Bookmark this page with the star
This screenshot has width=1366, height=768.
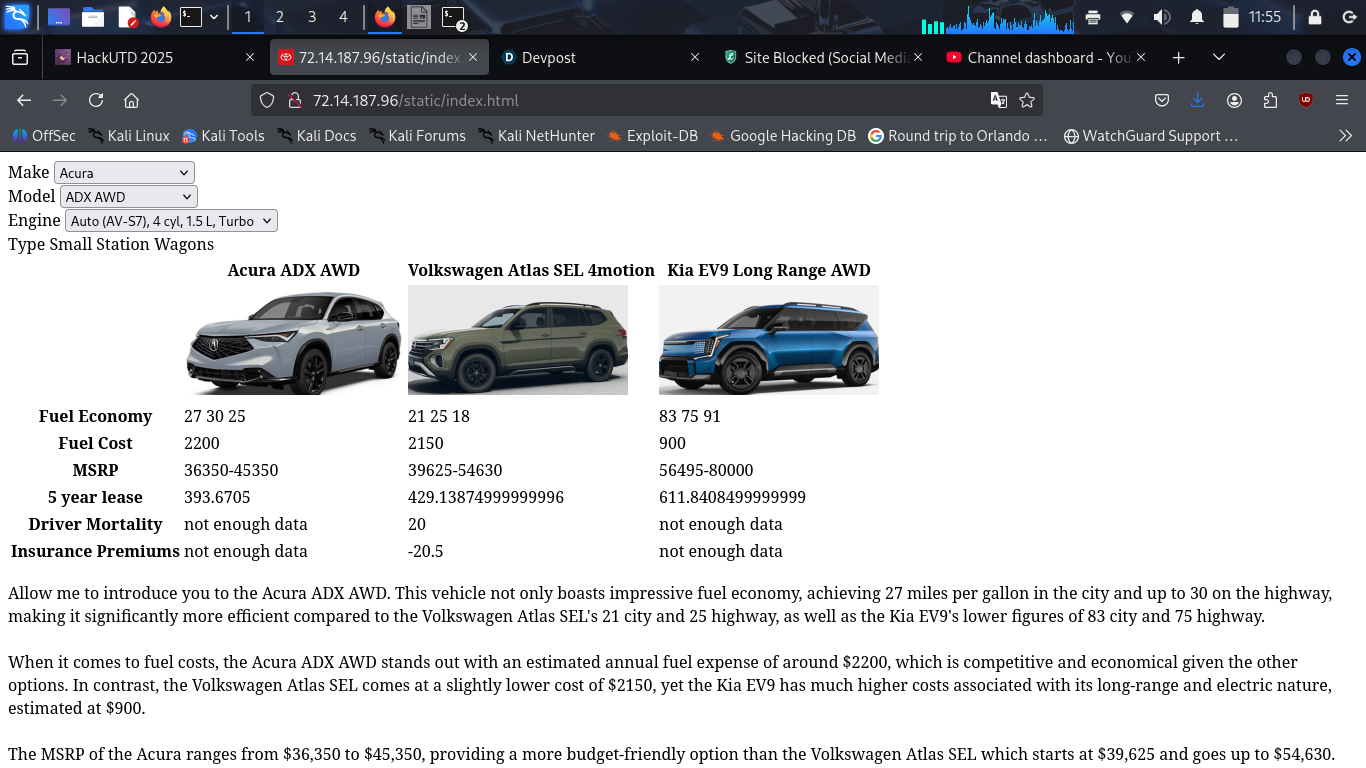tap(1027, 100)
